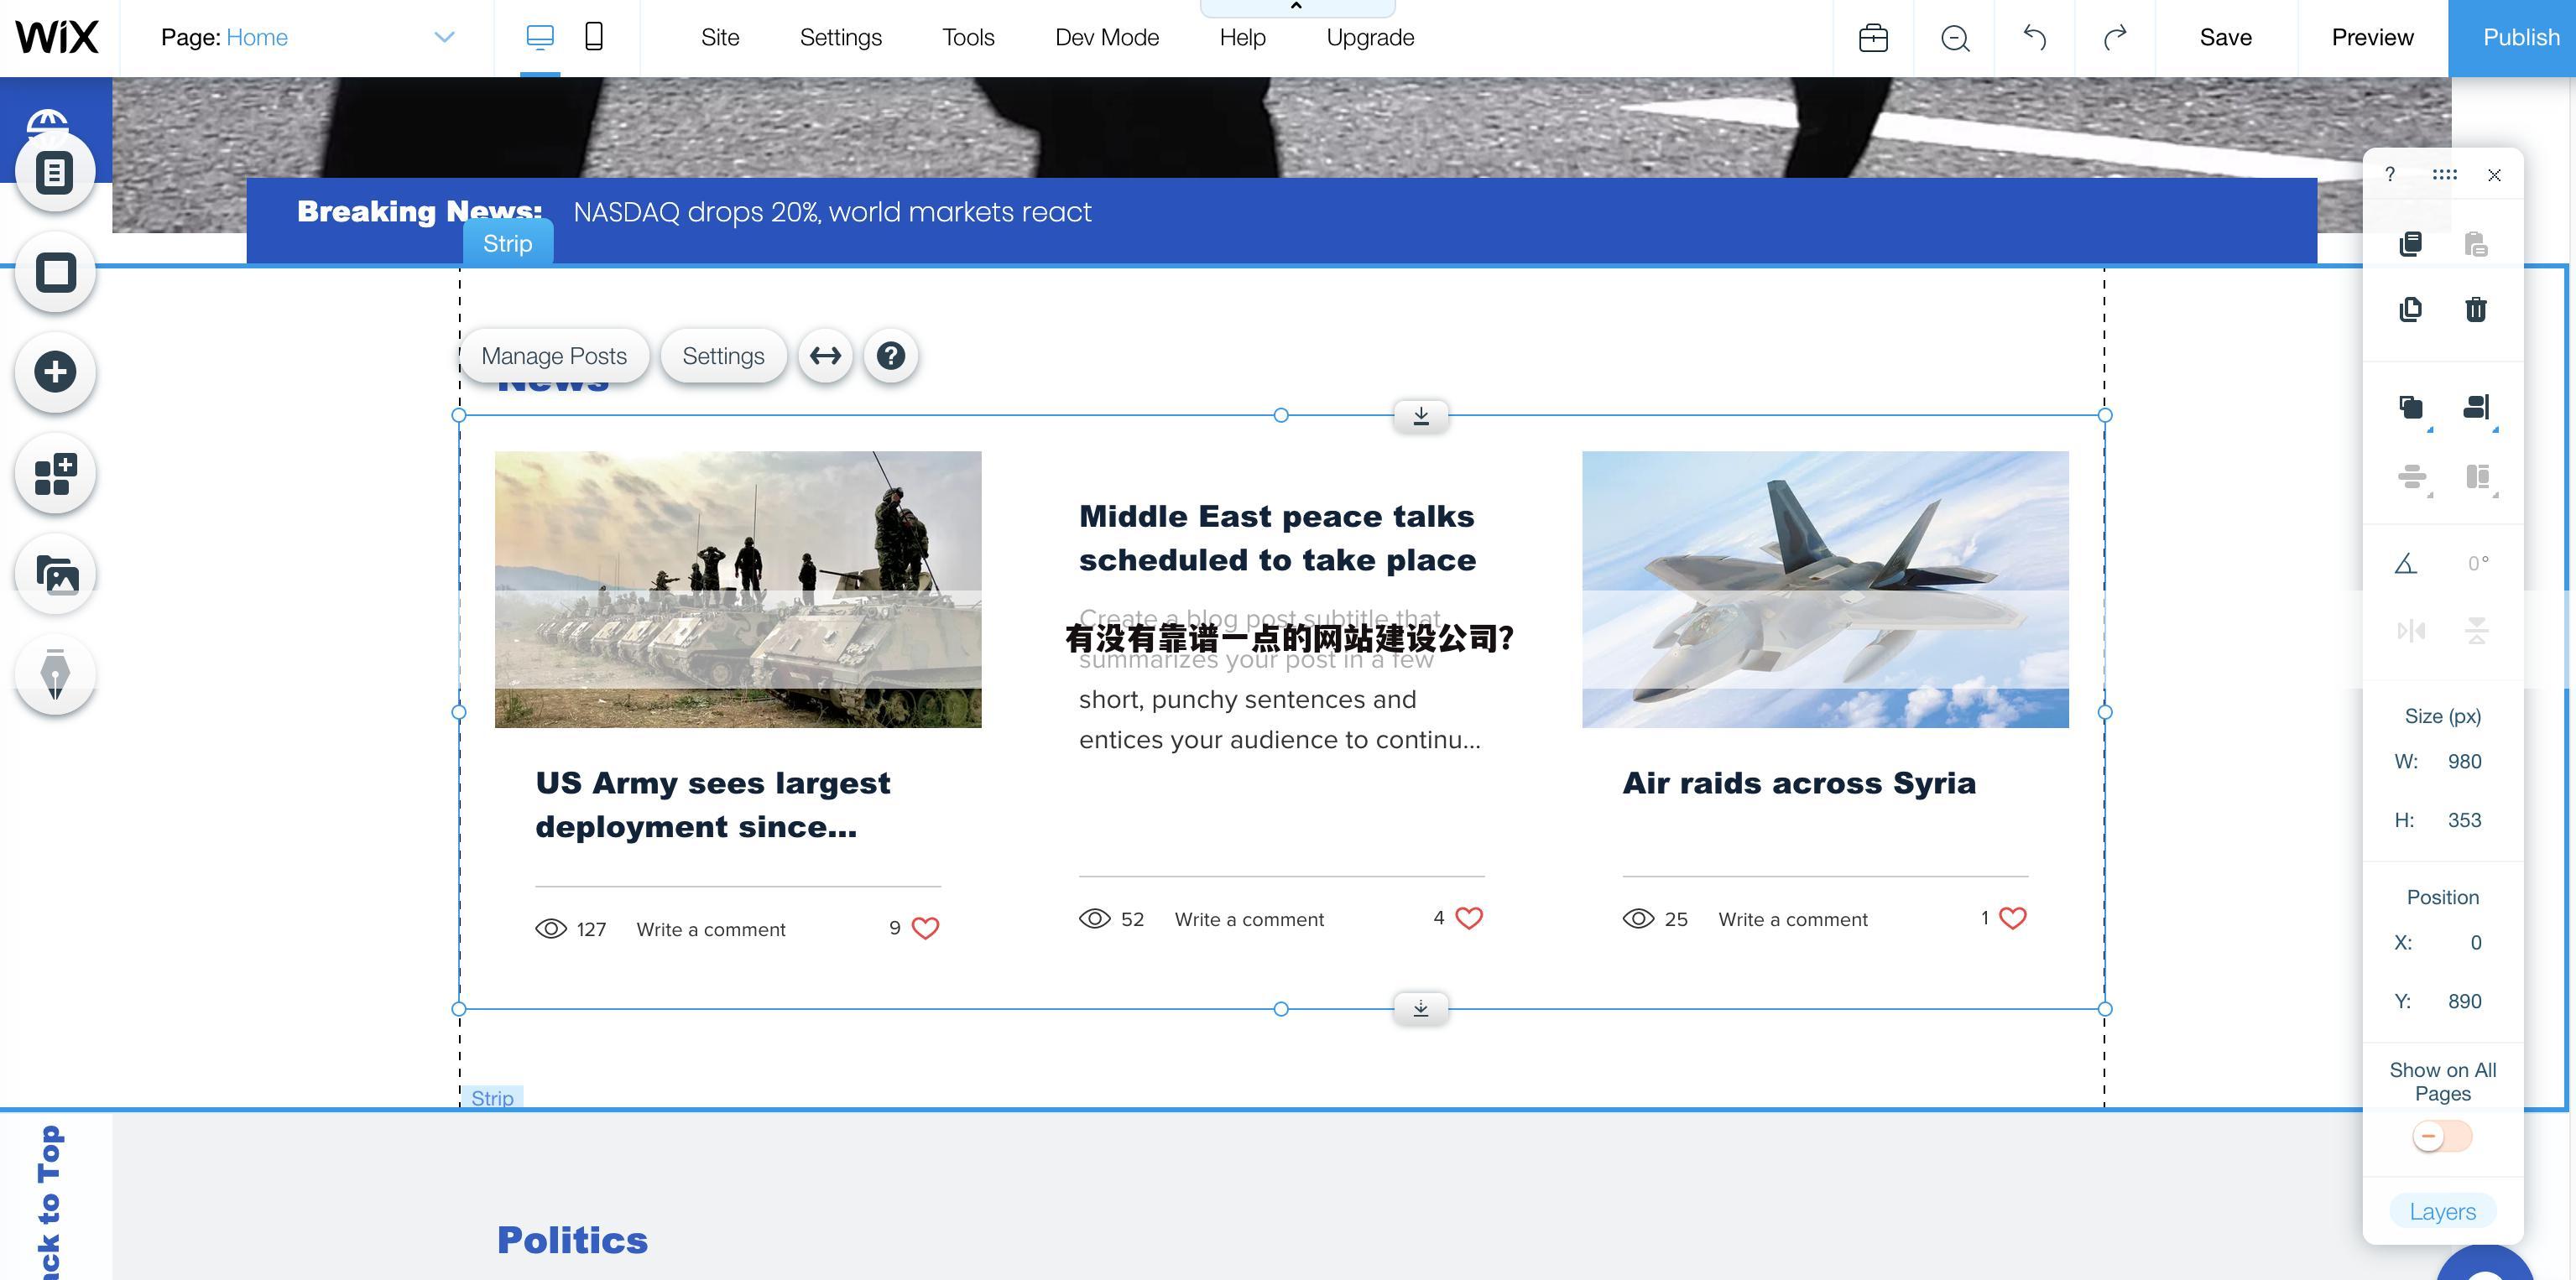Image resolution: width=2576 pixels, height=1280 pixels.
Task: Redo the last action
Action: point(2114,38)
